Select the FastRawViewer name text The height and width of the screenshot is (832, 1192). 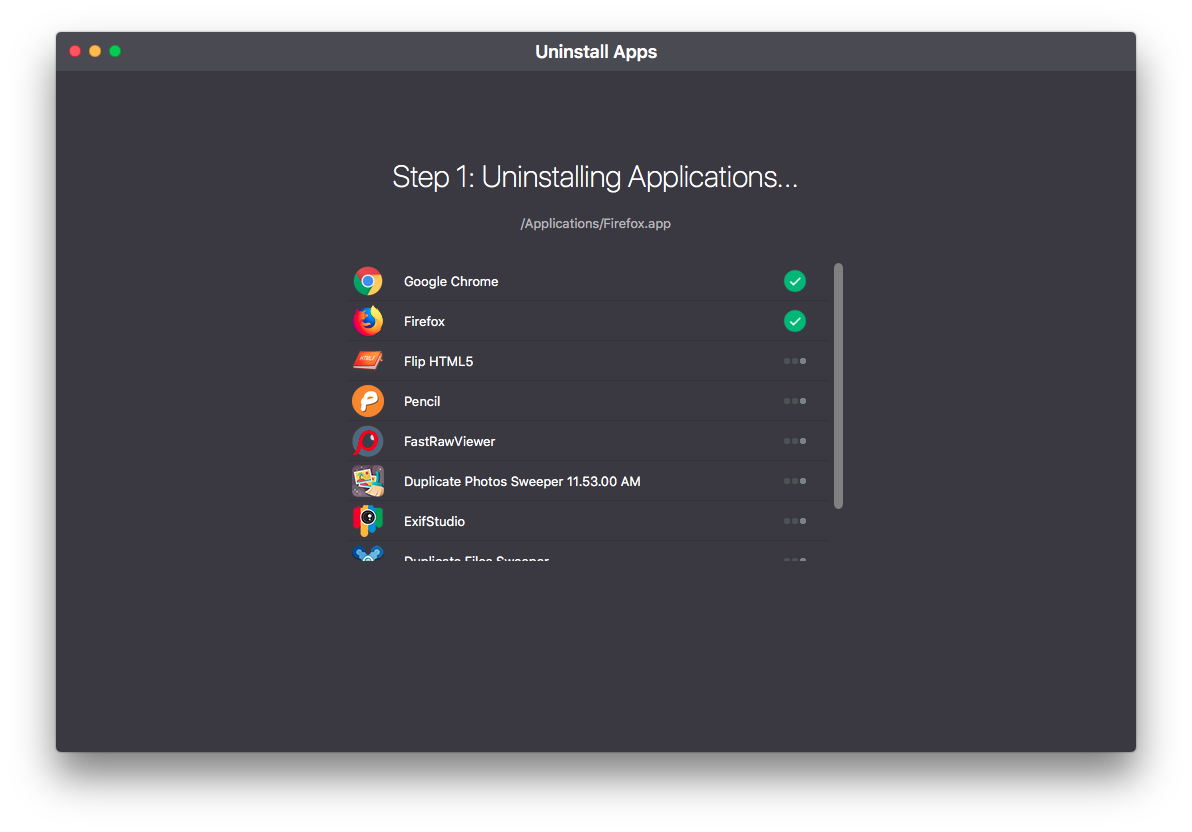pyautogui.click(x=449, y=441)
